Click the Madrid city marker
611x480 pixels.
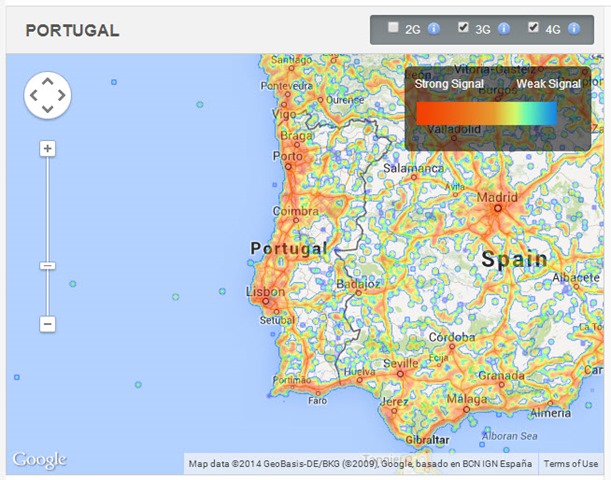(498, 208)
